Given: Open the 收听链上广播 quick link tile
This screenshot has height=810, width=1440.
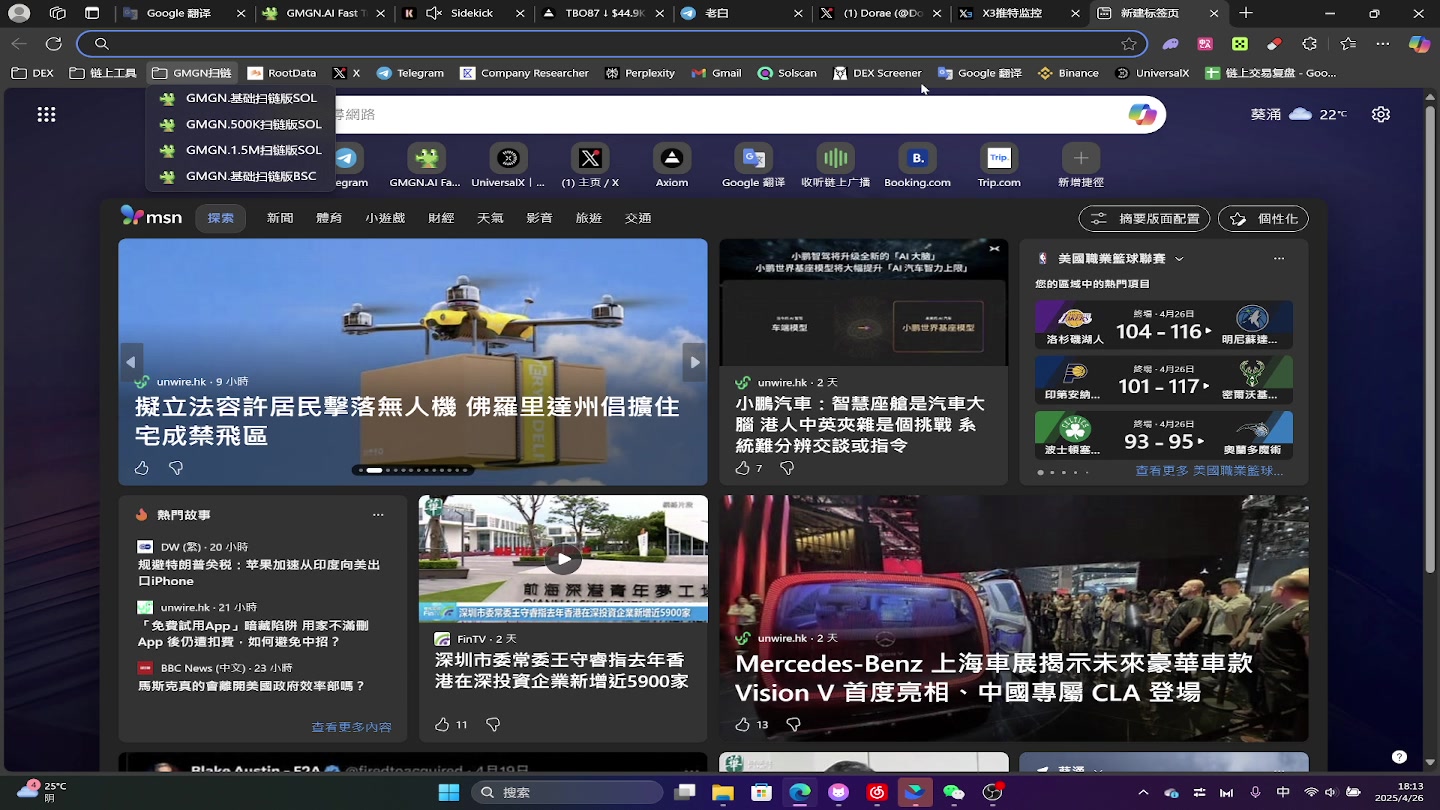Looking at the screenshot, I should 836,165.
